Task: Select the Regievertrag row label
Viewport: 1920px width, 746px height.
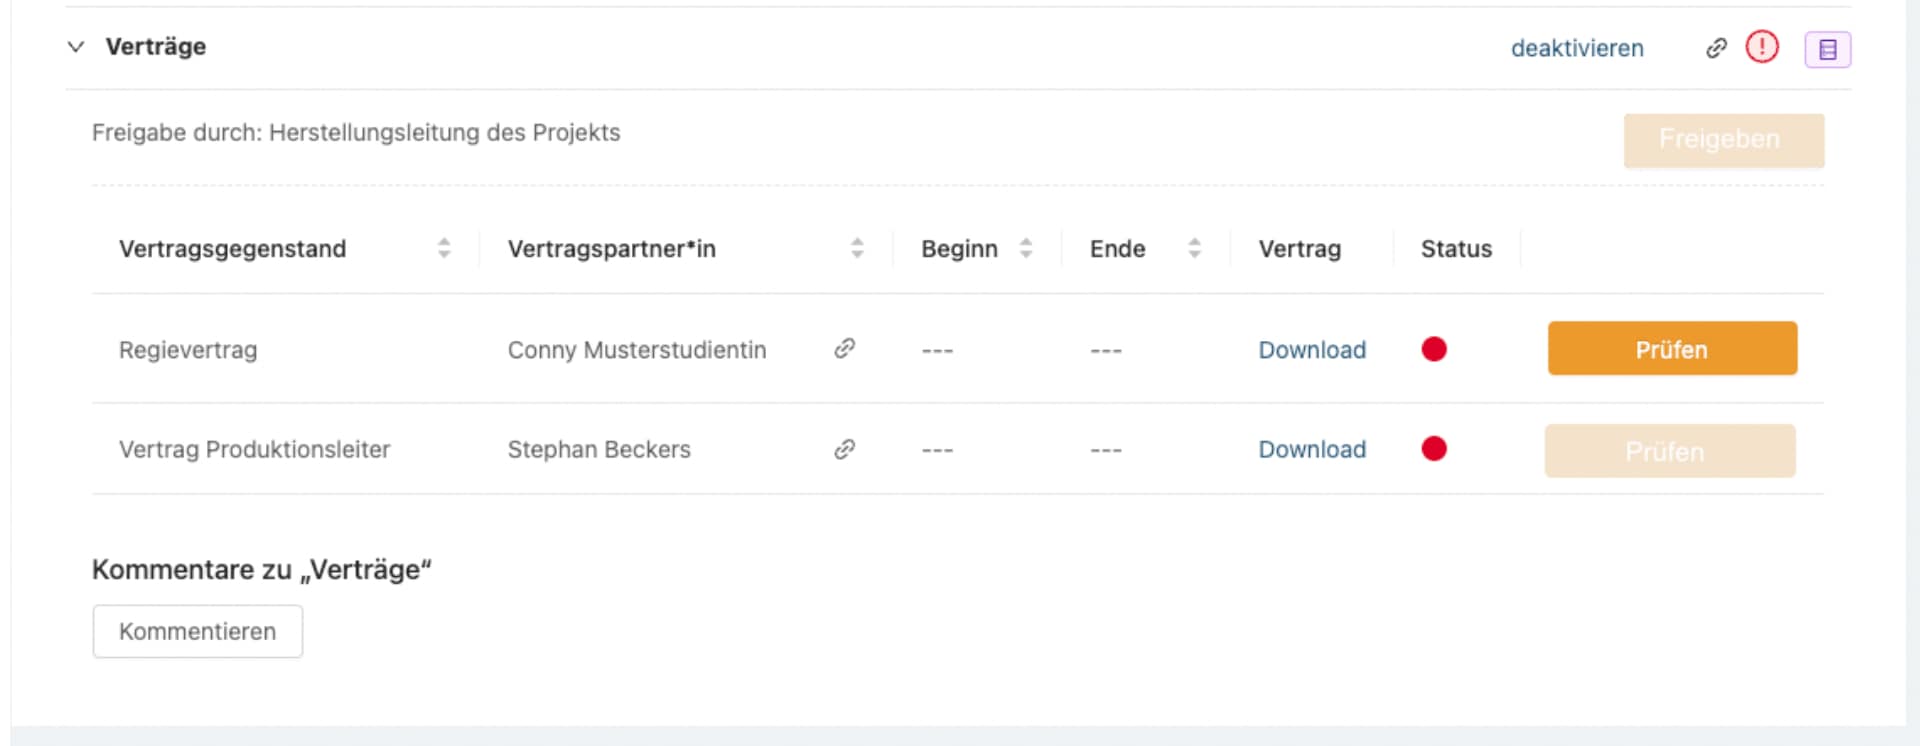Action: point(188,350)
